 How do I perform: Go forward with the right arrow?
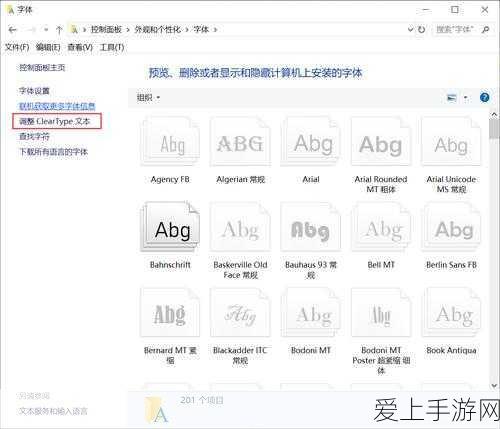(31, 30)
